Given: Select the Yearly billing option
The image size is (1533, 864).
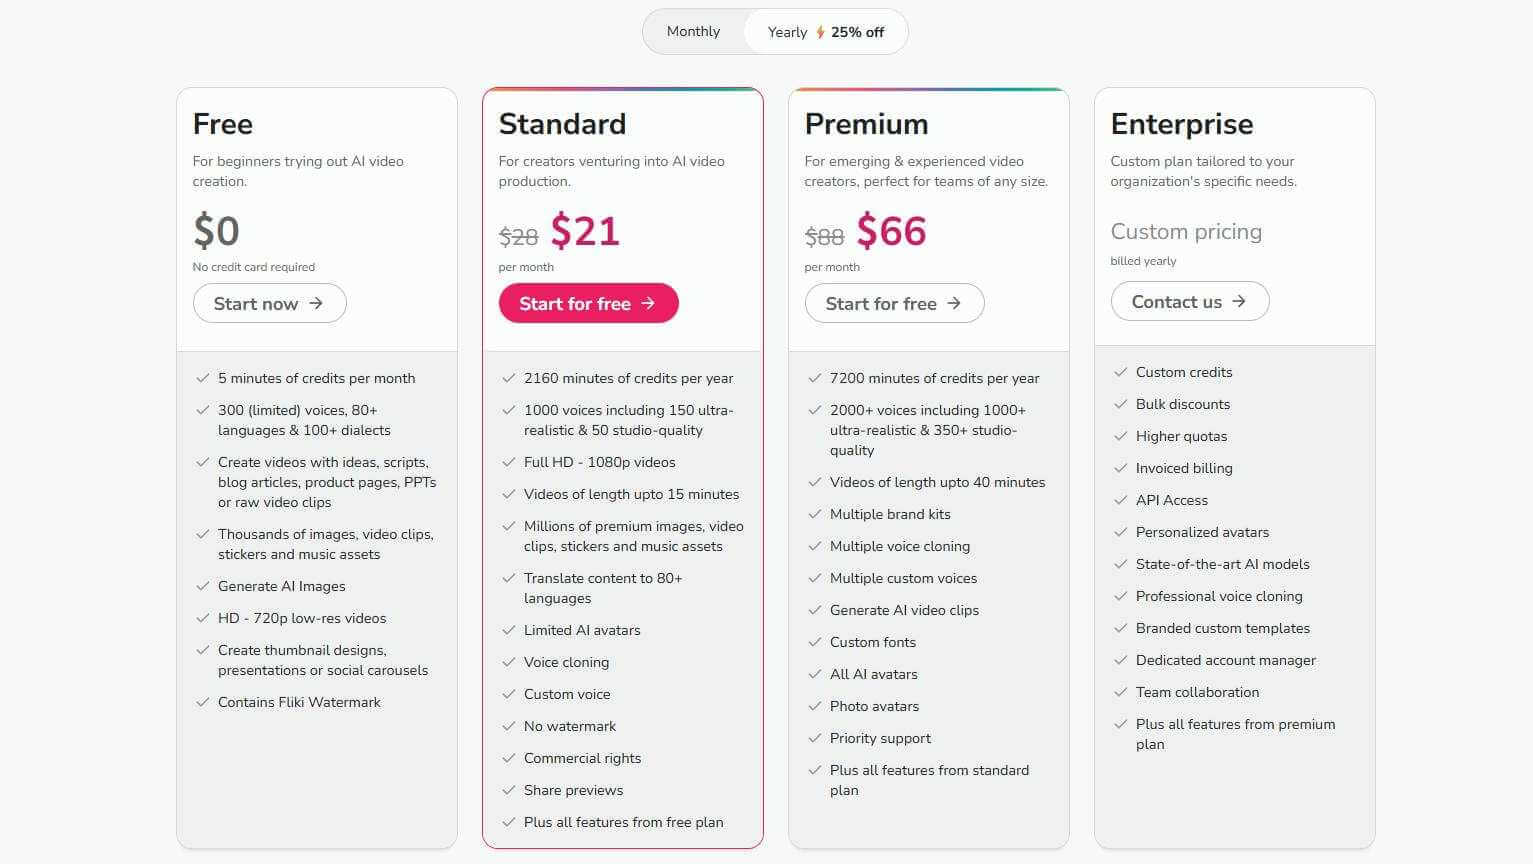Looking at the screenshot, I should (x=787, y=31).
